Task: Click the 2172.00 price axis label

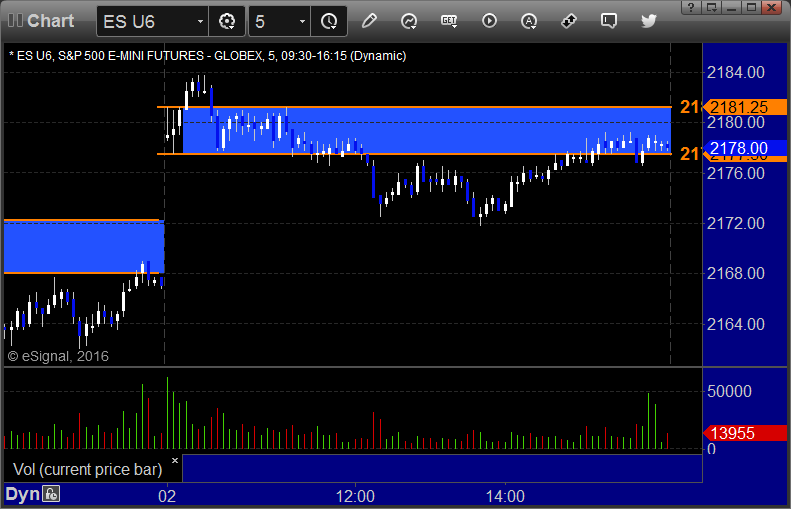Action: click(736, 223)
